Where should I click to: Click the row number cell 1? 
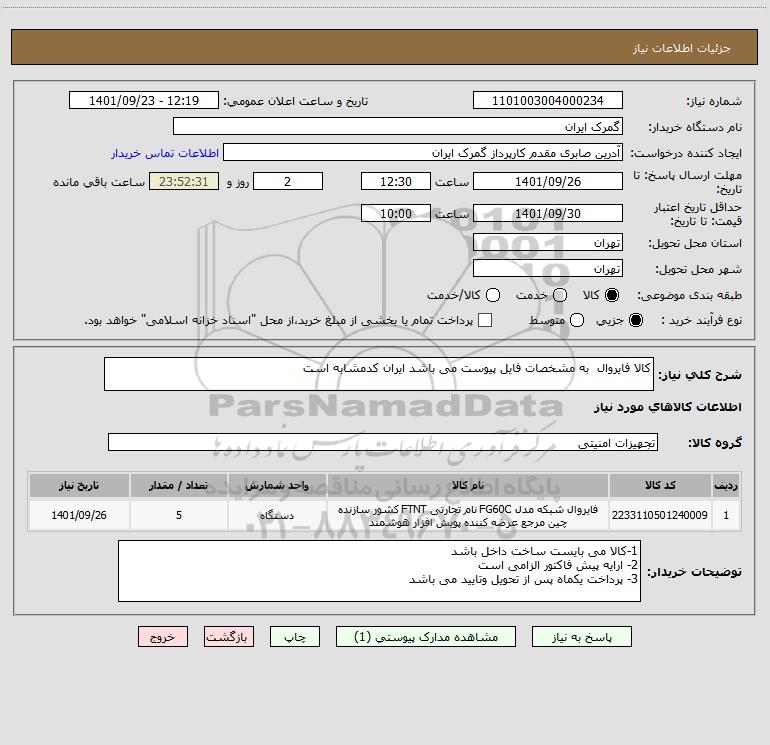(726, 515)
